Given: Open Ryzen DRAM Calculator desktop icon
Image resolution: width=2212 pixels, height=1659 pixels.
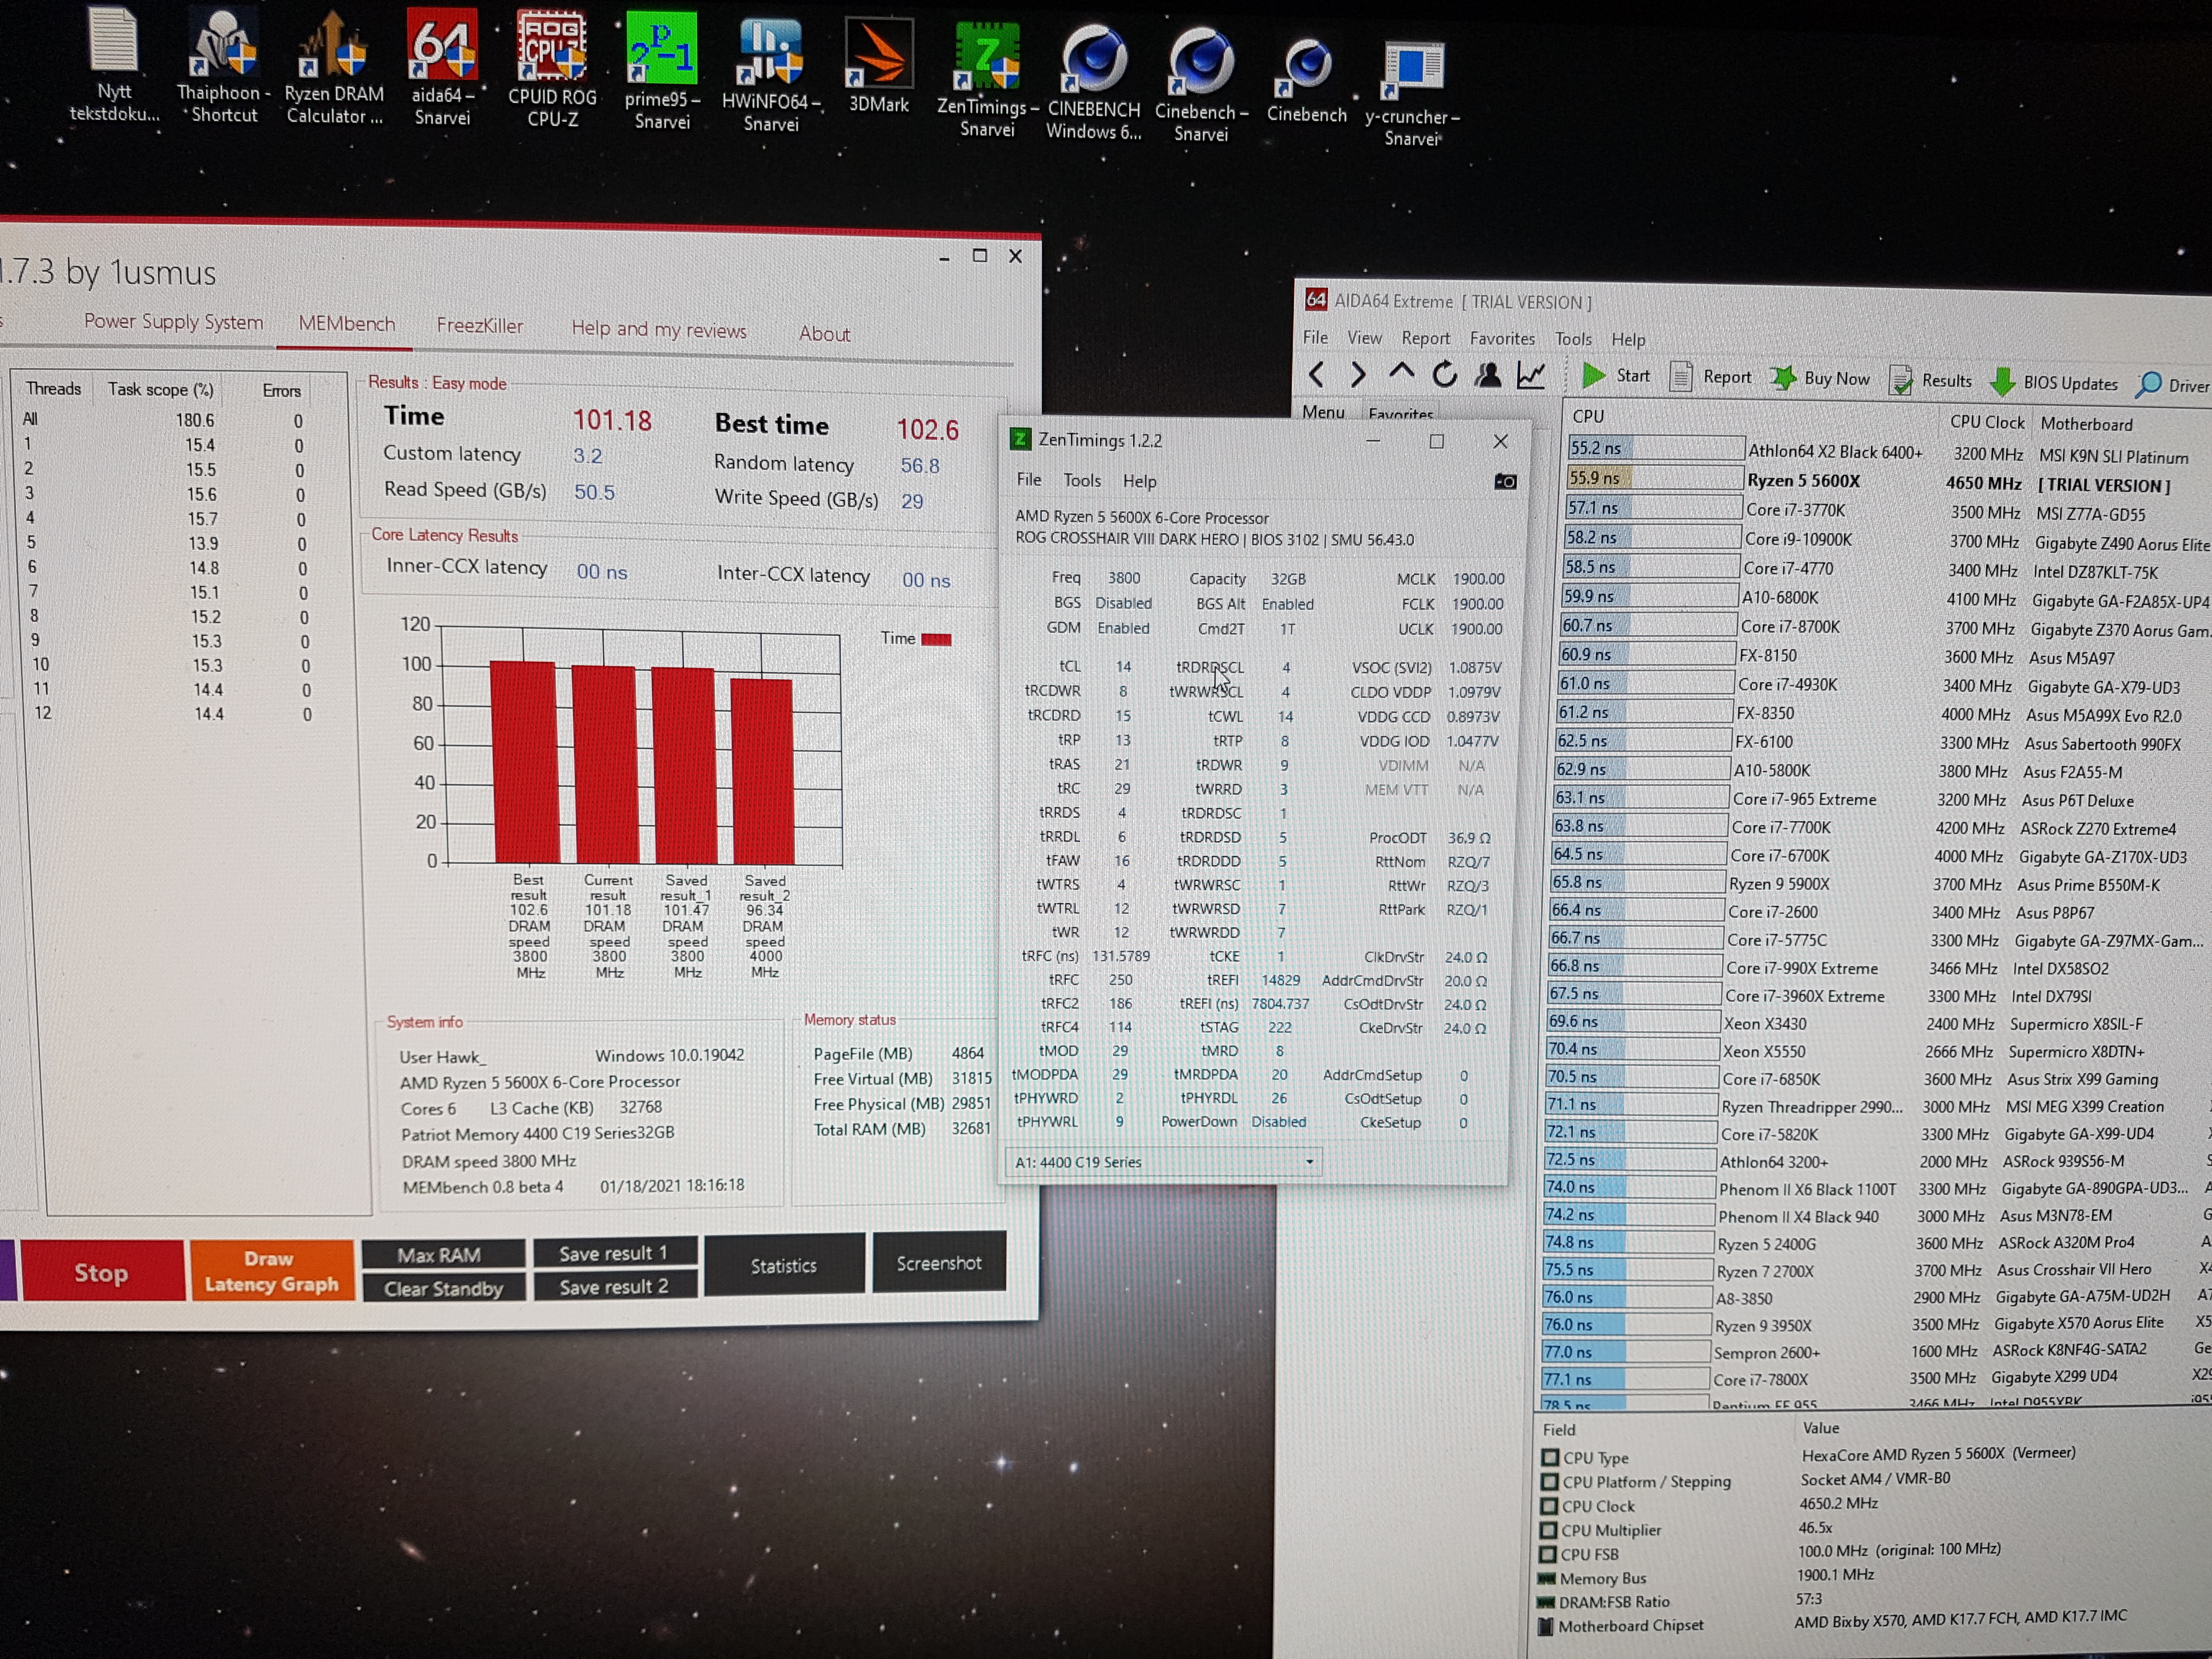Looking at the screenshot, I should coord(333,68).
